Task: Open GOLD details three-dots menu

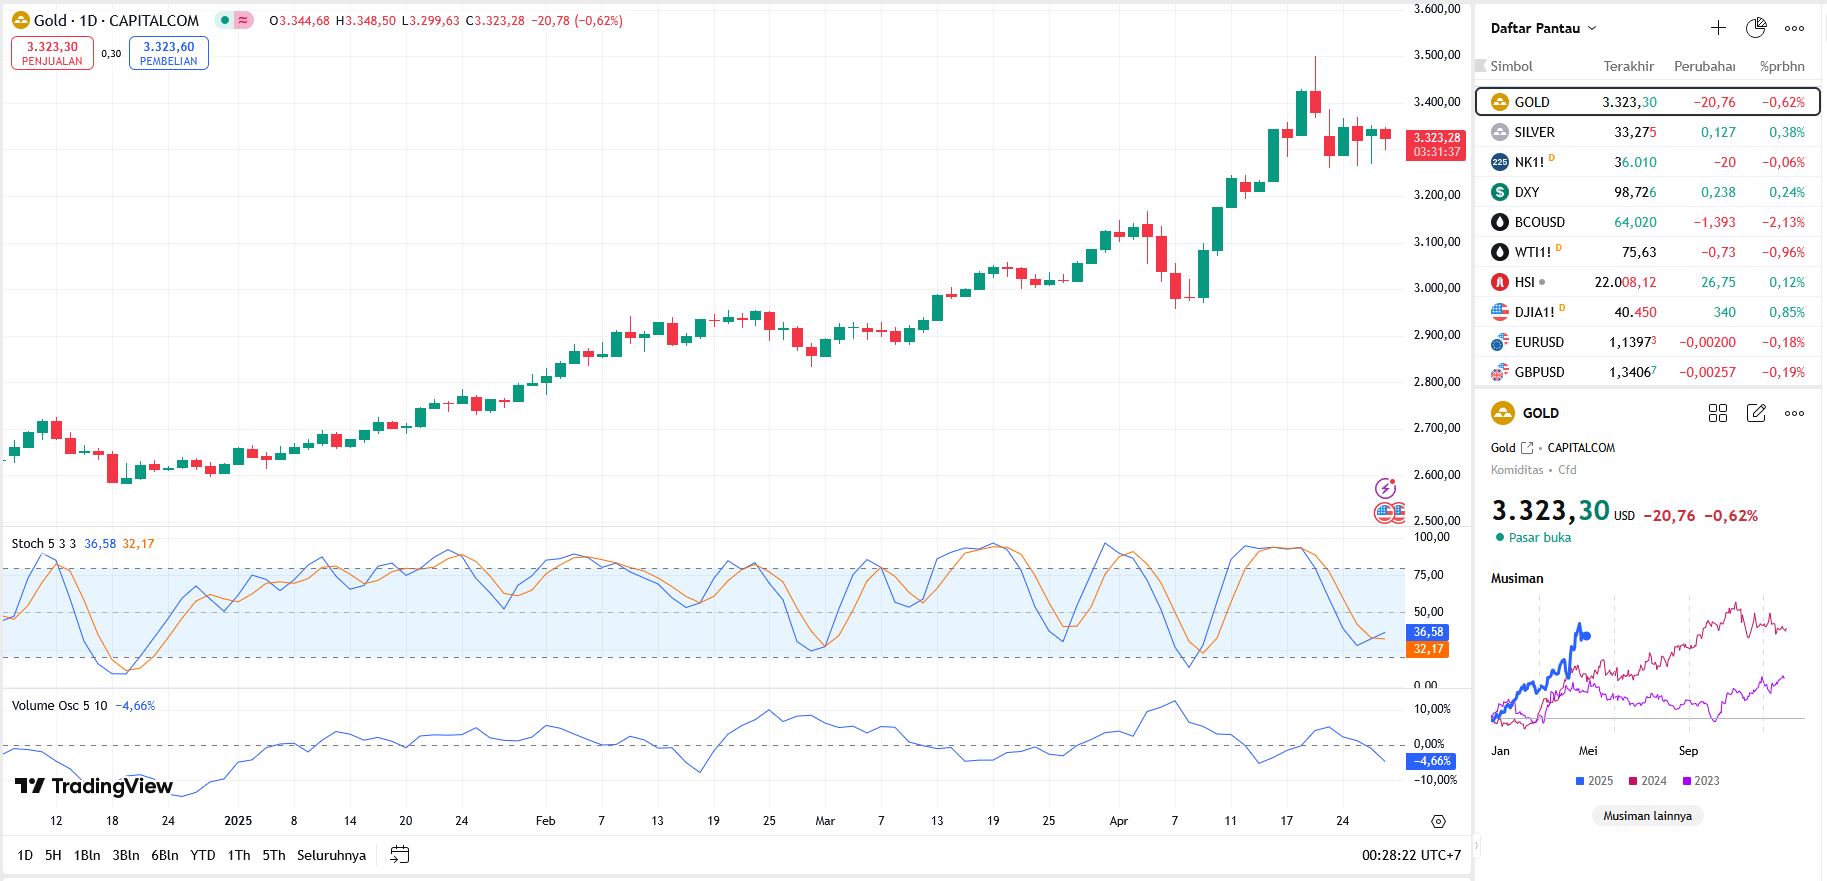Action: [1795, 413]
